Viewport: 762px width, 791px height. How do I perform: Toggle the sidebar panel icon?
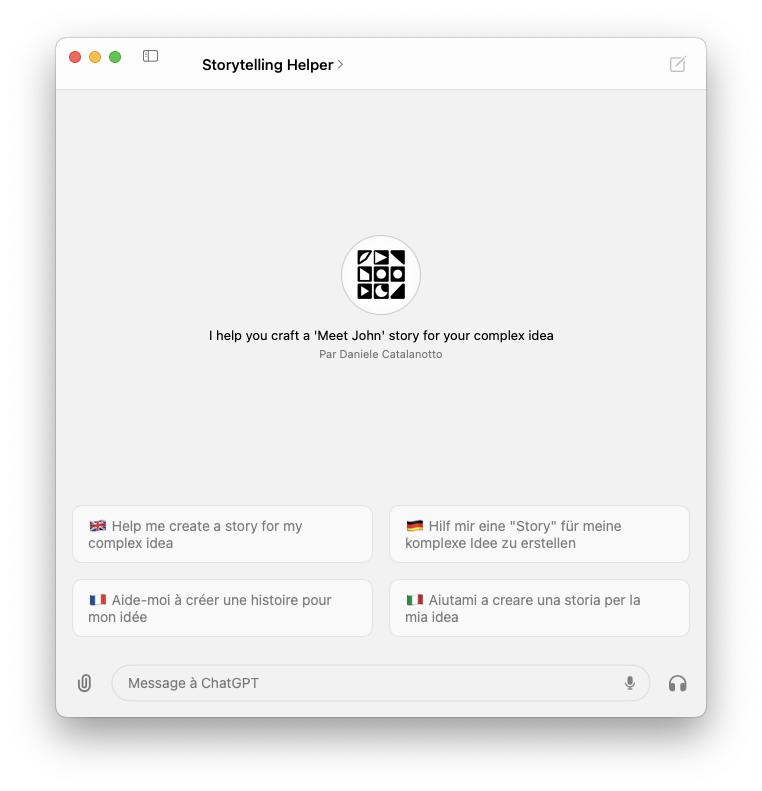click(150, 56)
